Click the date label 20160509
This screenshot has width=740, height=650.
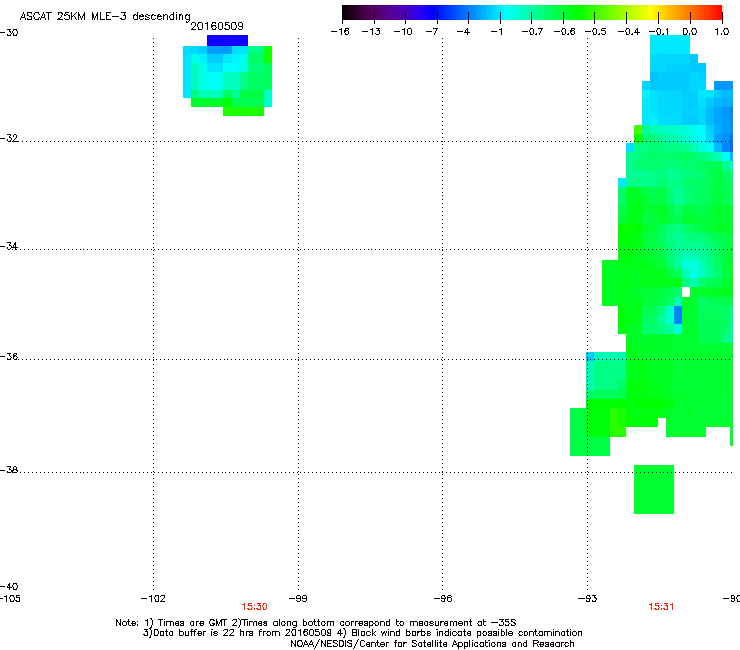click(217, 26)
